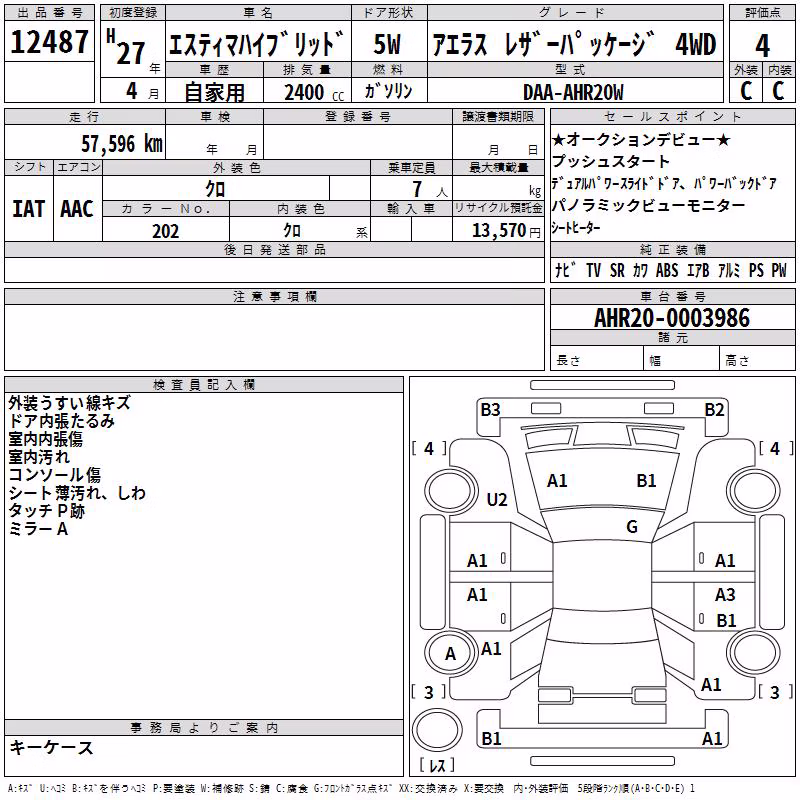Click the wheel circled with letter A
This screenshot has height=800, width=800.
pyautogui.click(x=450, y=654)
